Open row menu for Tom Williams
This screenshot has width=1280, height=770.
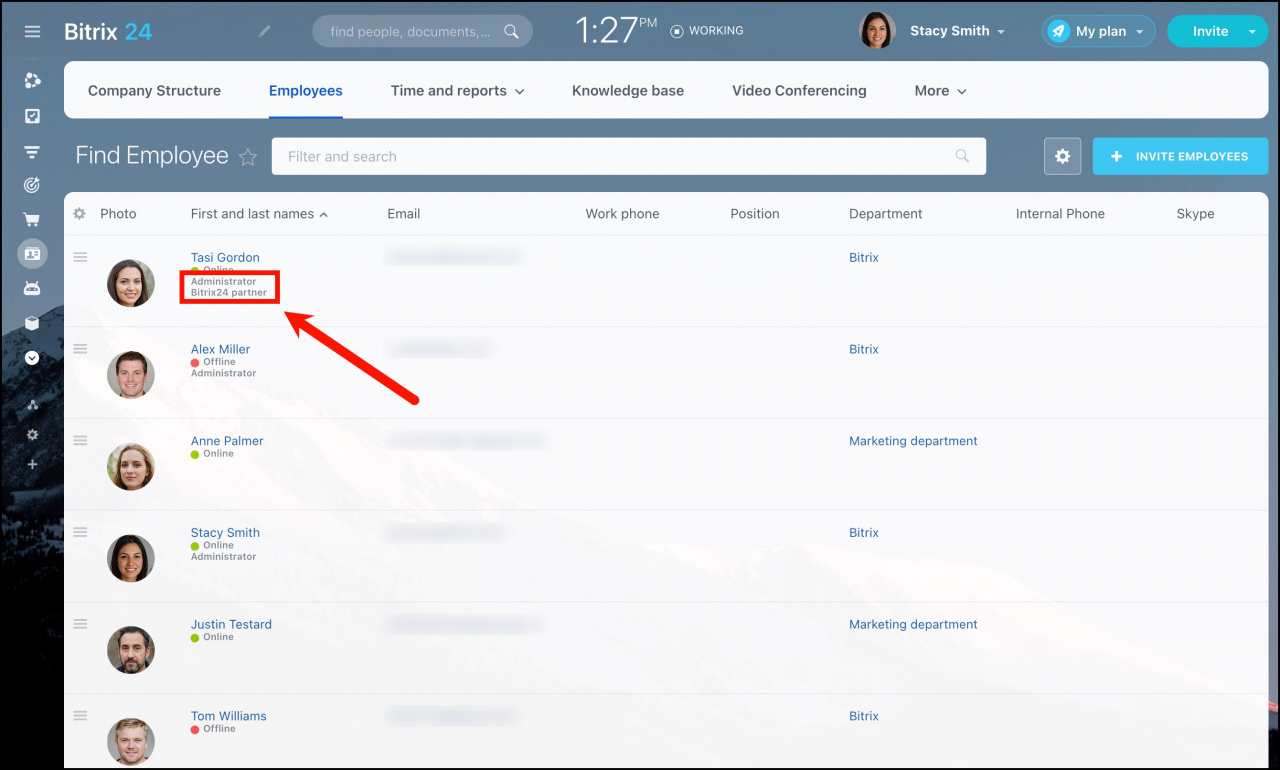[x=80, y=715]
